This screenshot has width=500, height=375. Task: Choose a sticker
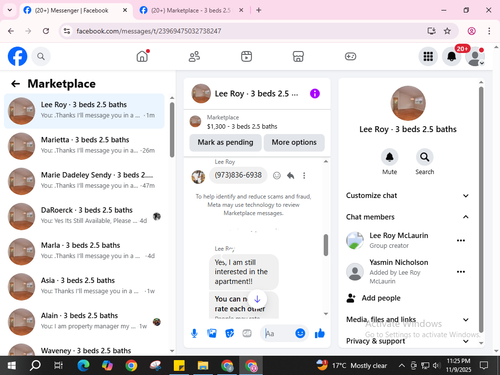click(230, 333)
